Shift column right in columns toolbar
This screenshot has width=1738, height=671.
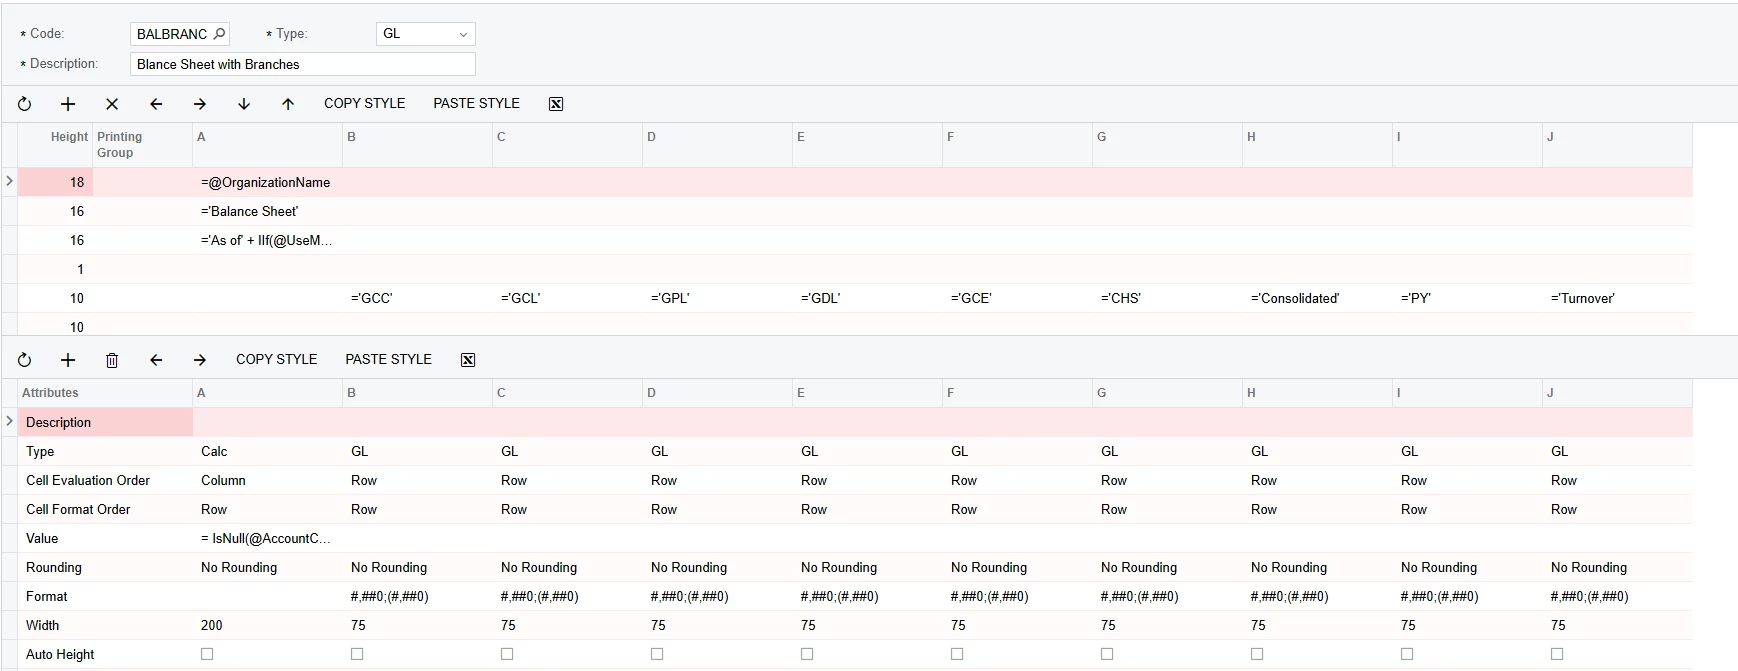point(200,360)
